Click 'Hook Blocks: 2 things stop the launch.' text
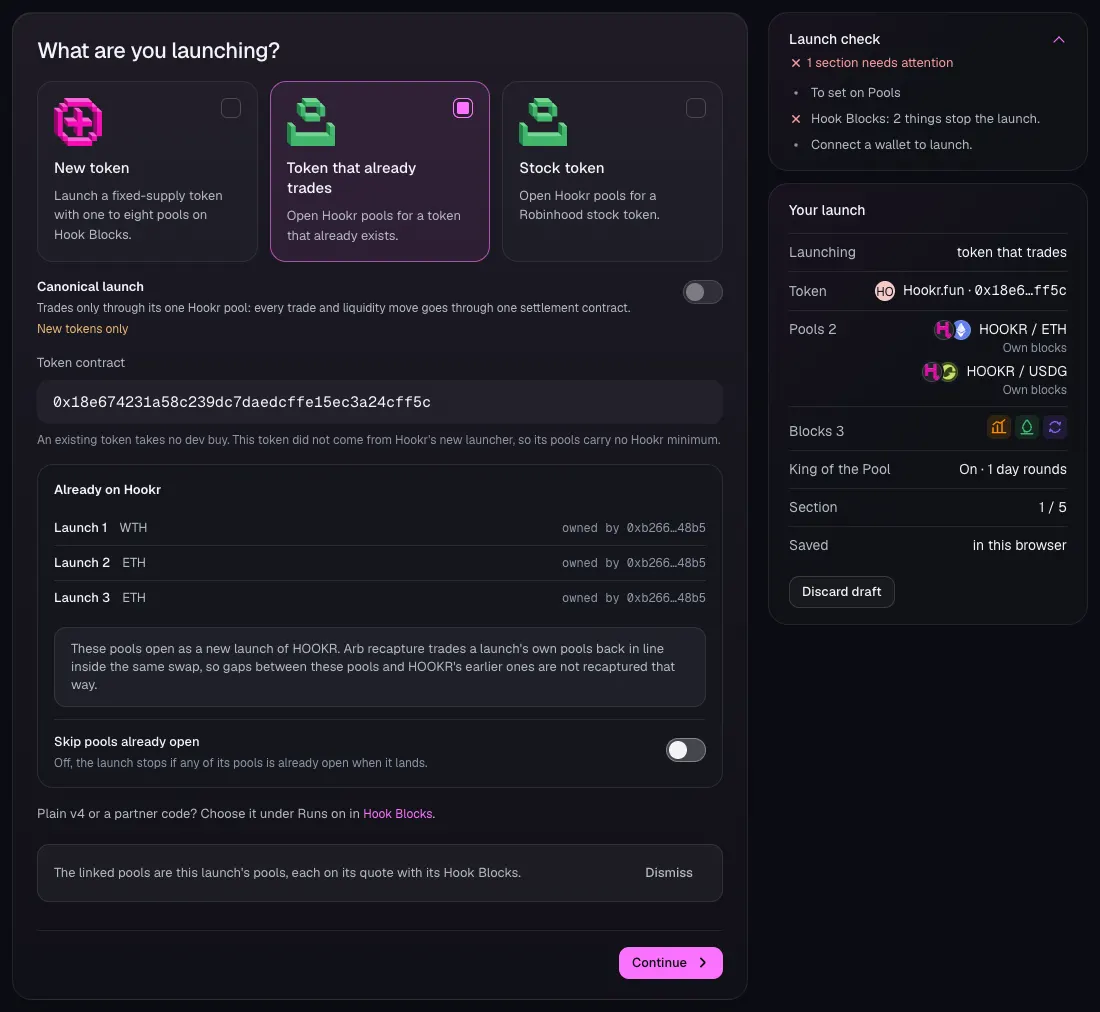The height and width of the screenshot is (1012, 1100). [925, 119]
